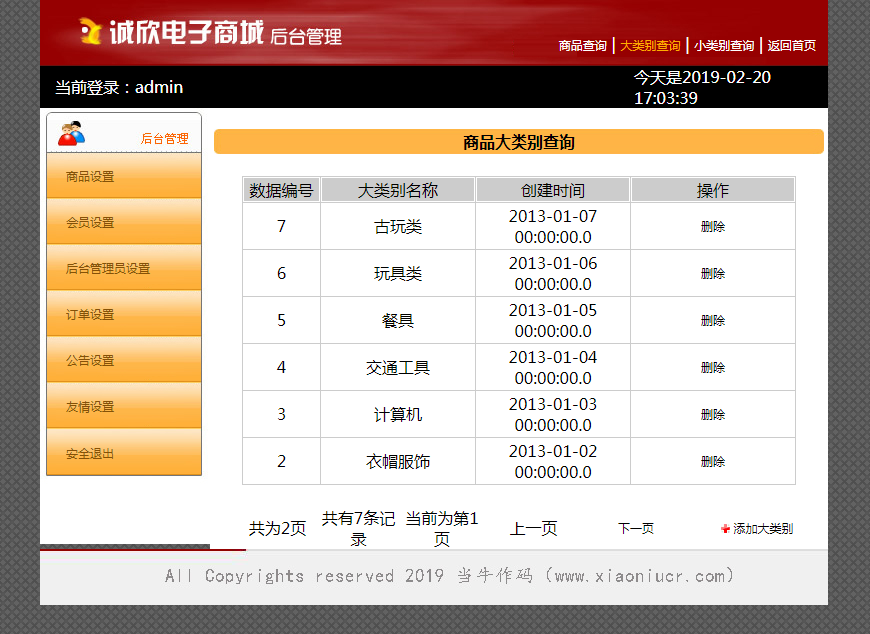Go to 上一页 previous page
Image resolution: width=870 pixels, height=634 pixels.
(x=533, y=529)
